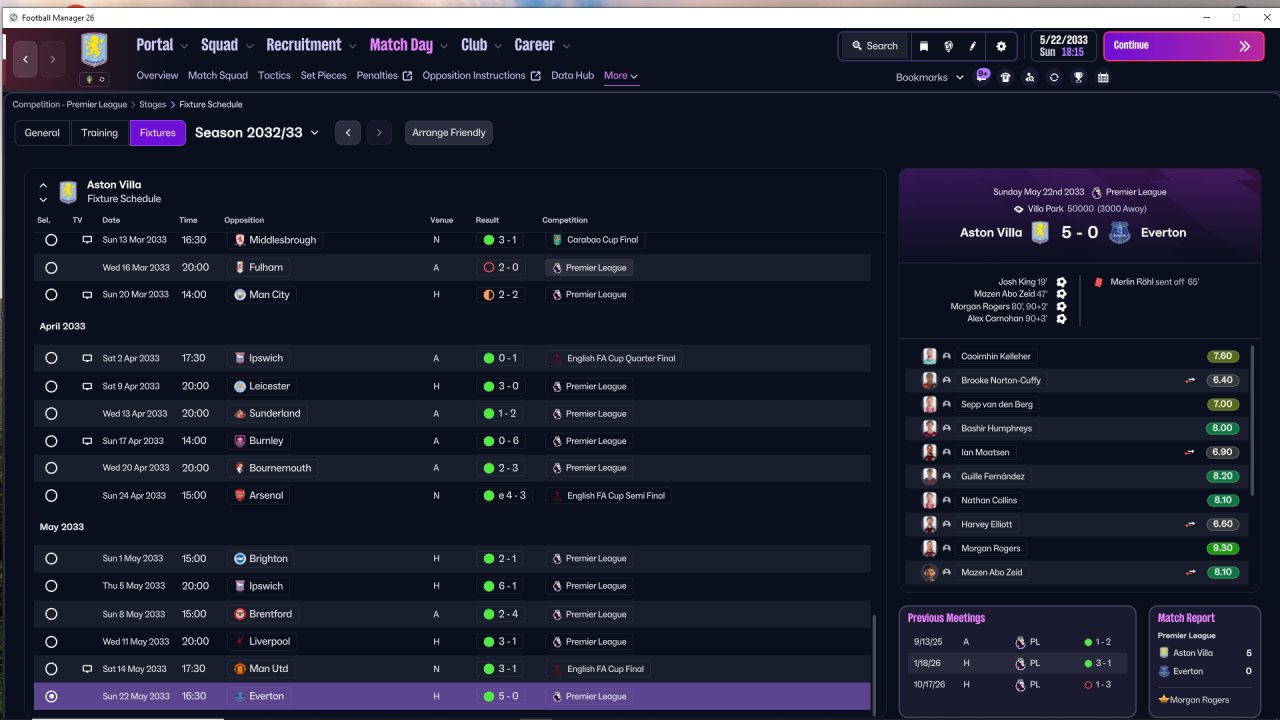This screenshot has width=1280, height=720.
Task: Switch to the General tab
Action: click(42, 133)
